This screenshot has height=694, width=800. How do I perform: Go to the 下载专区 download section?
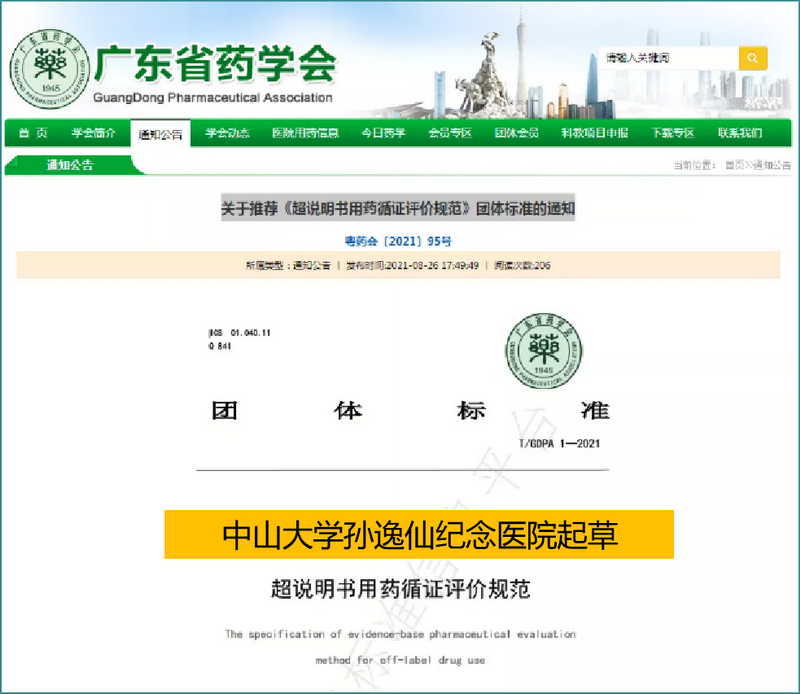tap(672, 133)
